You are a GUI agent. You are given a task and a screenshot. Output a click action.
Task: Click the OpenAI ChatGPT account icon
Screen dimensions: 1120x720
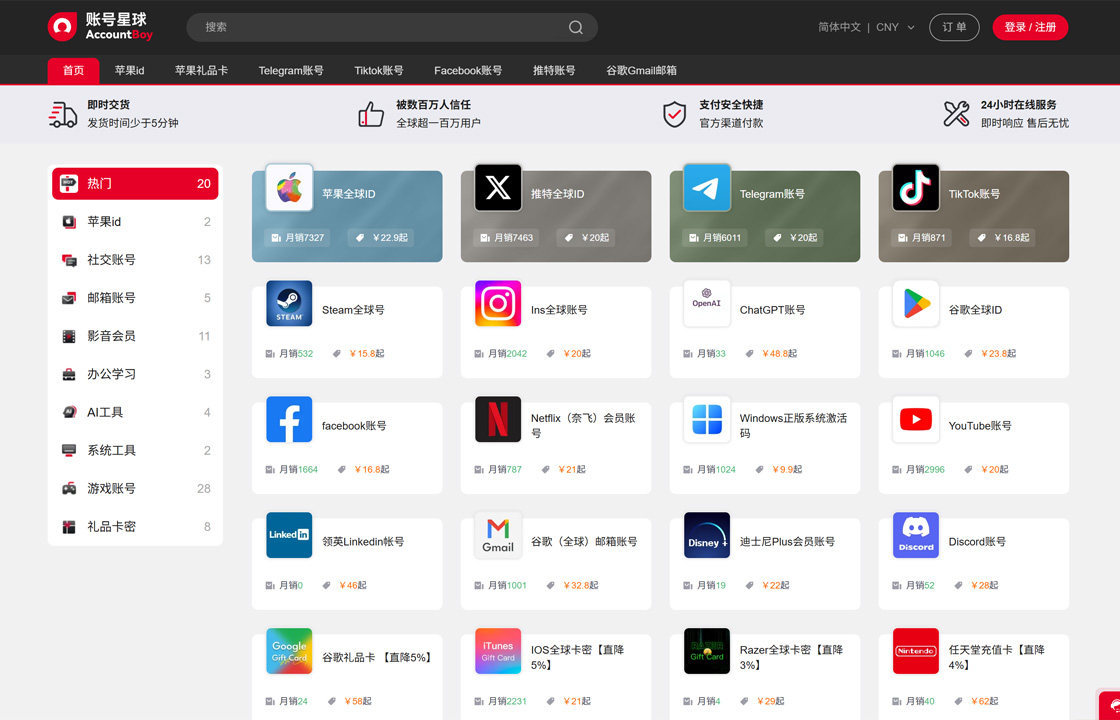coord(706,304)
